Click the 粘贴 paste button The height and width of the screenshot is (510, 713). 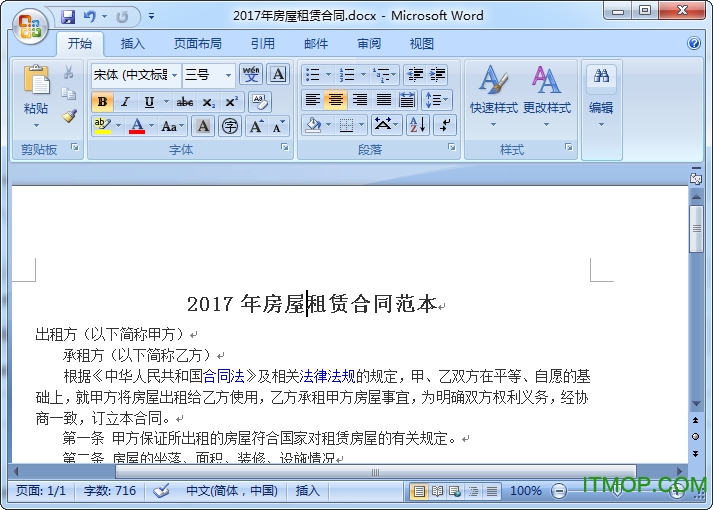click(x=36, y=95)
